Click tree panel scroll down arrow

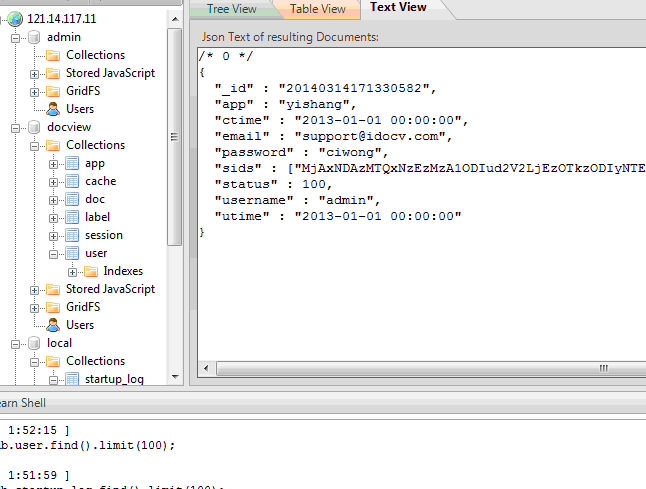pos(175,377)
